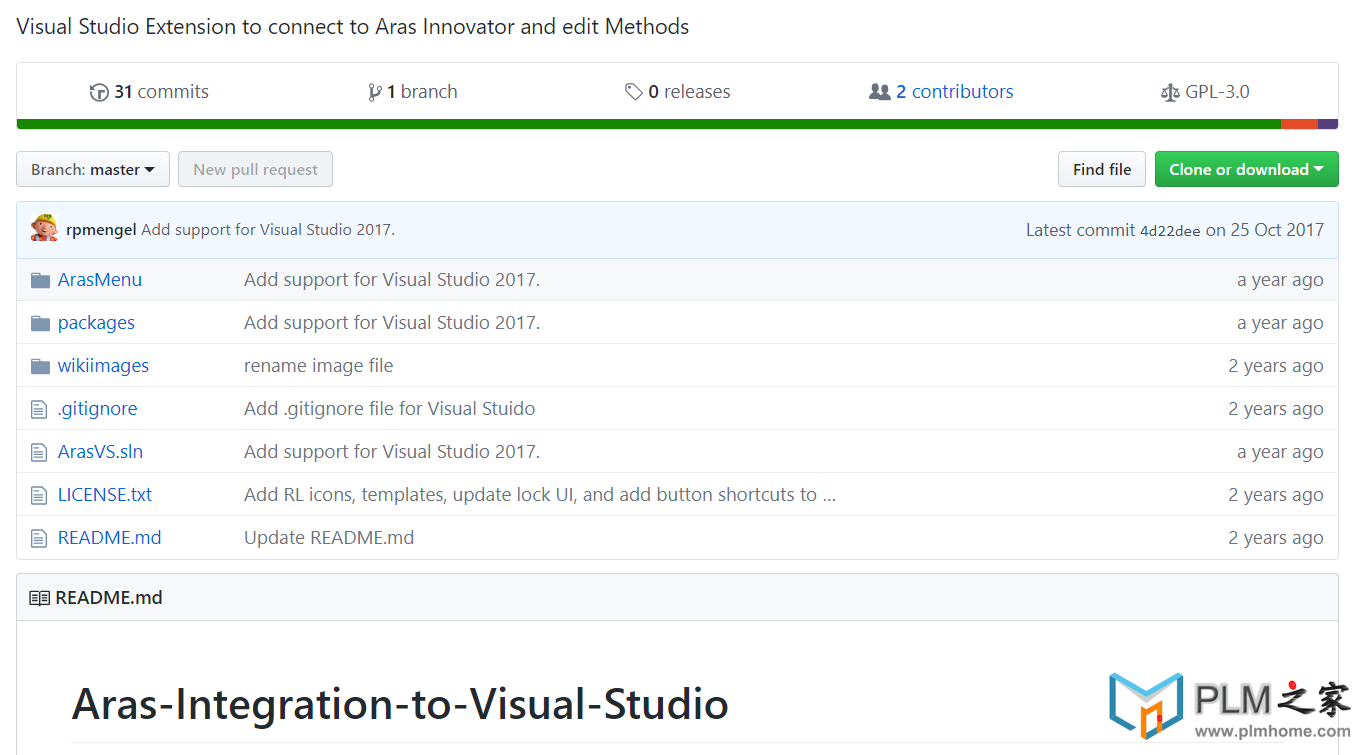Click the packages row commit message
The height and width of the screenshot is (755, 1360).
[x=392, y=323]
